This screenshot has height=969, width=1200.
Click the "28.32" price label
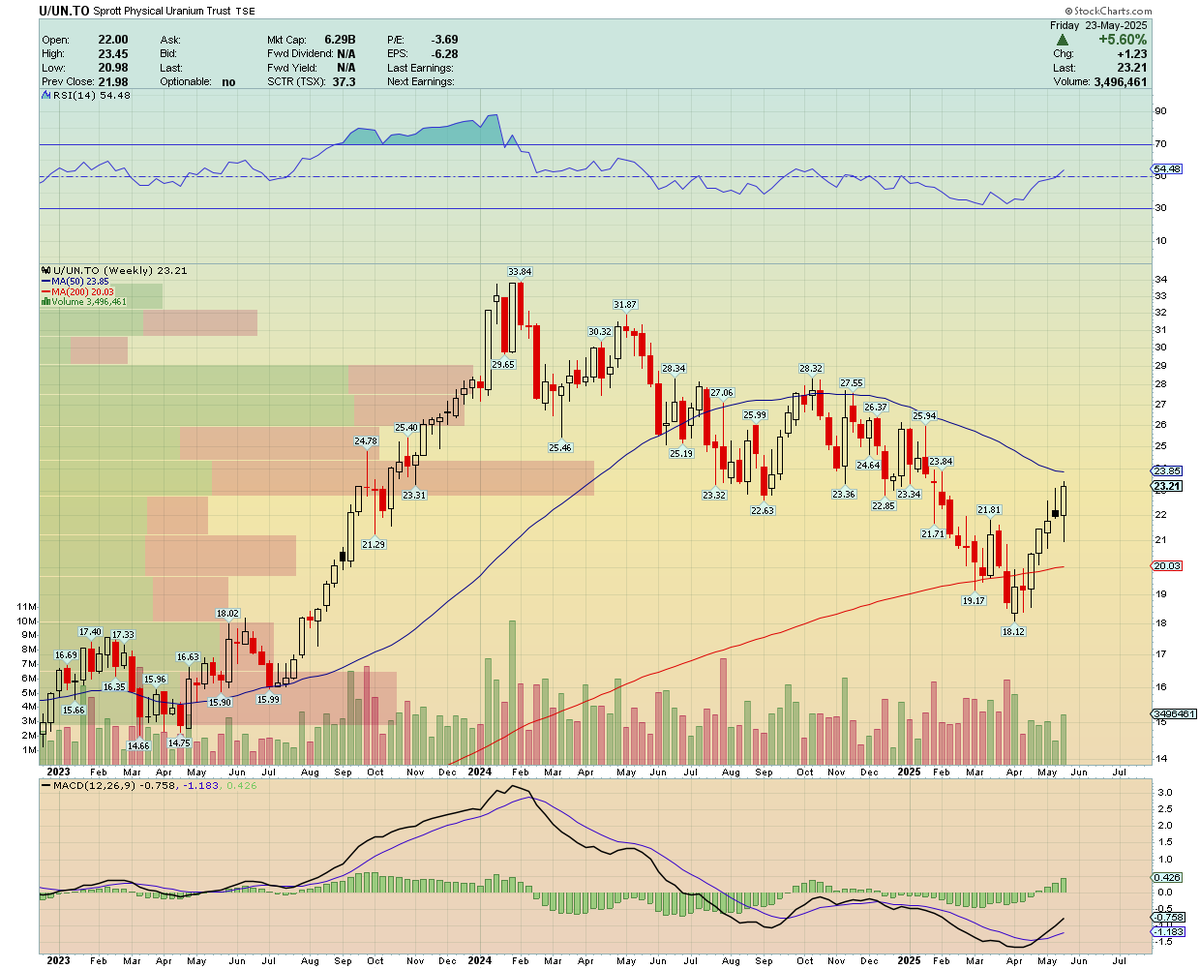pyautogui.click(x=810, y=368)
